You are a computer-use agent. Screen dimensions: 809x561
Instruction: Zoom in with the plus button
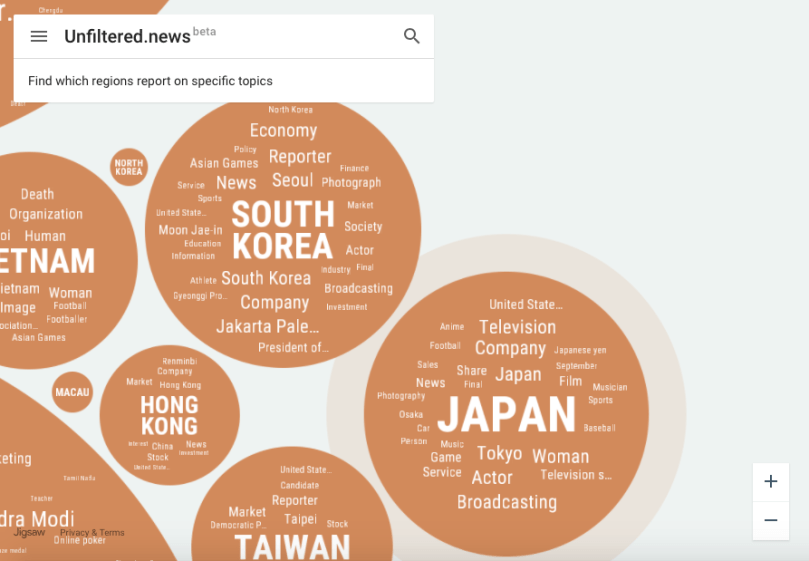[x=770, y=482]
